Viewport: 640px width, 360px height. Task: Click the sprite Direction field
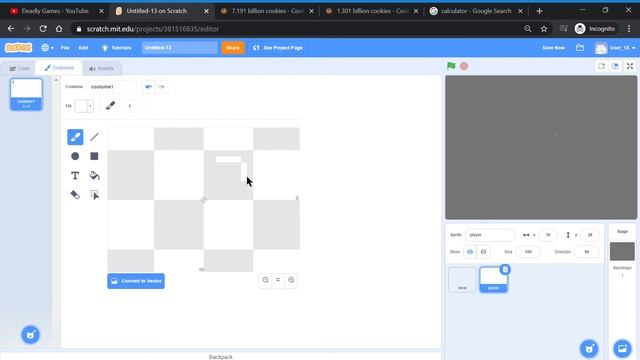coord(587,252)
